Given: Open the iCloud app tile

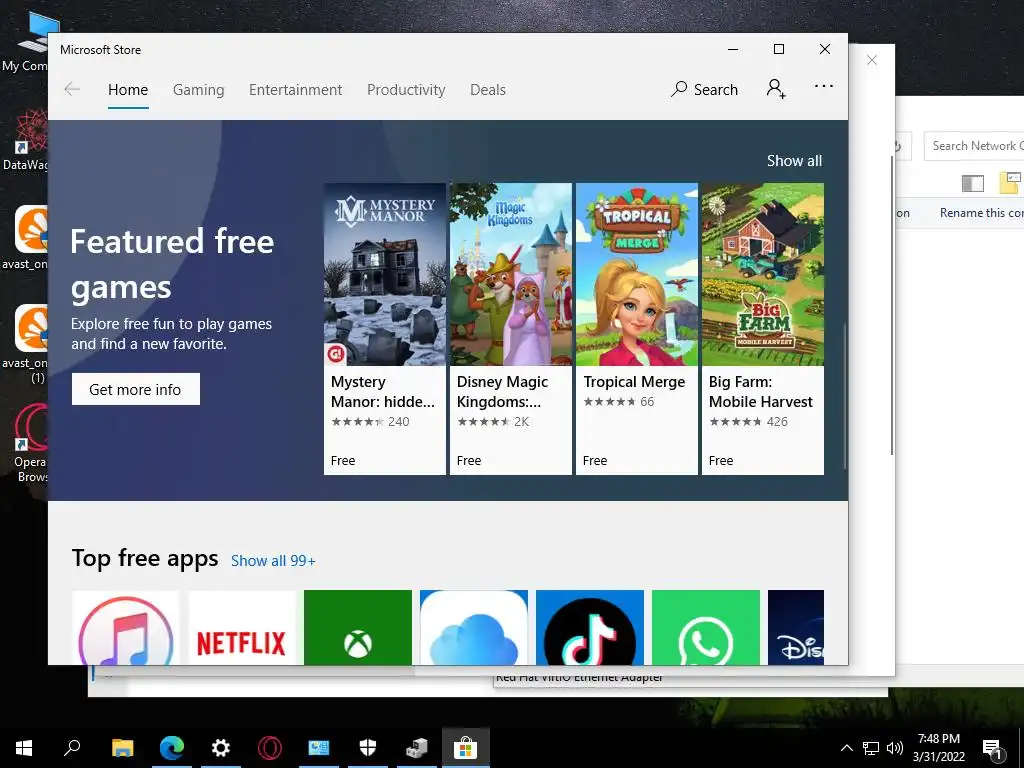Looking at the screenshot, I should (x=473, y=628).
